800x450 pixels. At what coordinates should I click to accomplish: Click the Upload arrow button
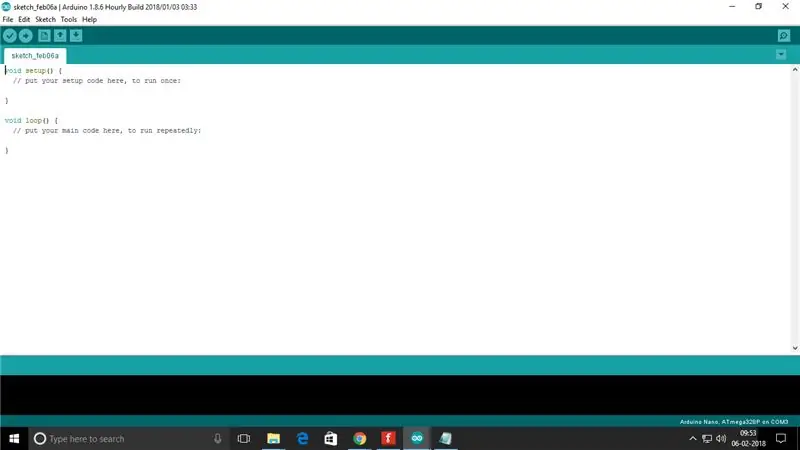click(26, 36)
